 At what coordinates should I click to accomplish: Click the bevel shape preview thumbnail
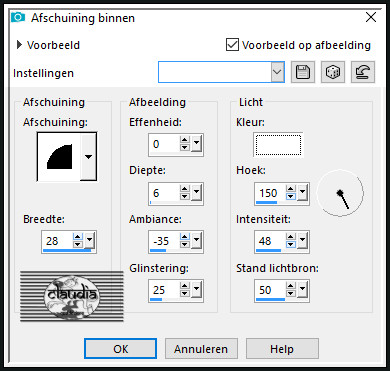59,157
